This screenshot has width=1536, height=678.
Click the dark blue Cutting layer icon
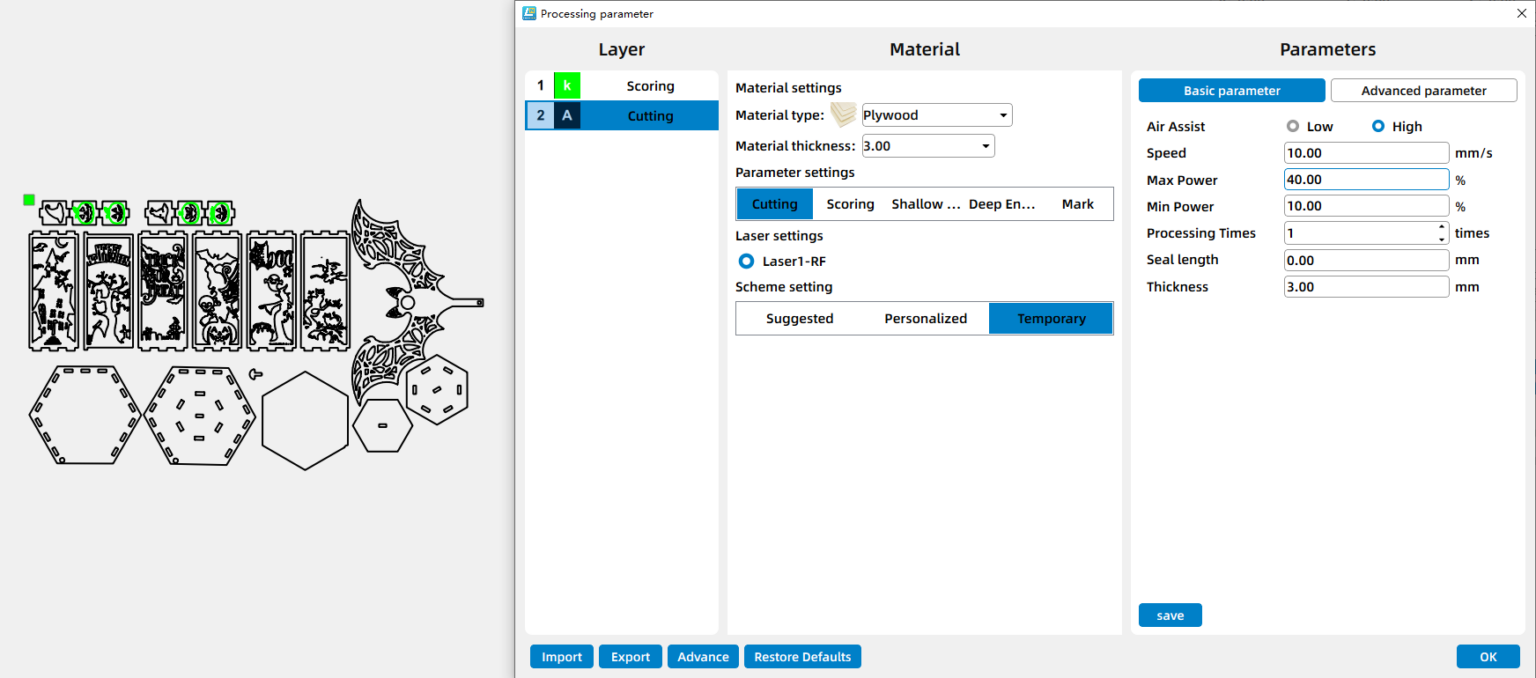point(567,116)
